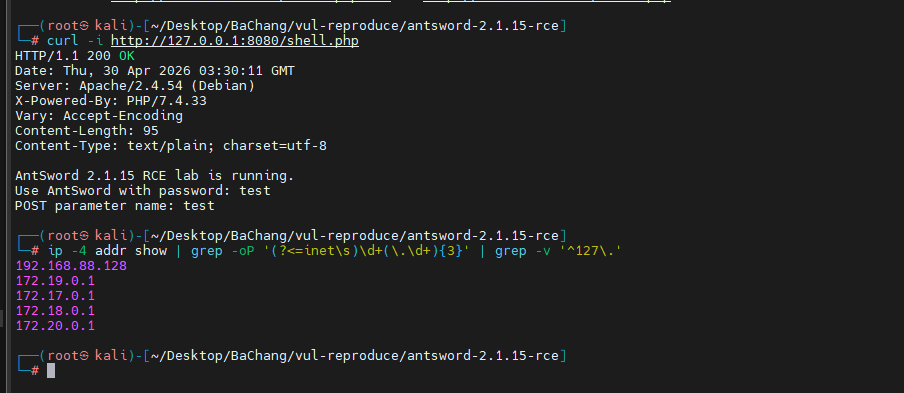Click the IP address 172.19.0.1
This screenshot has height=393, width=904.
[x=55, y=281]
